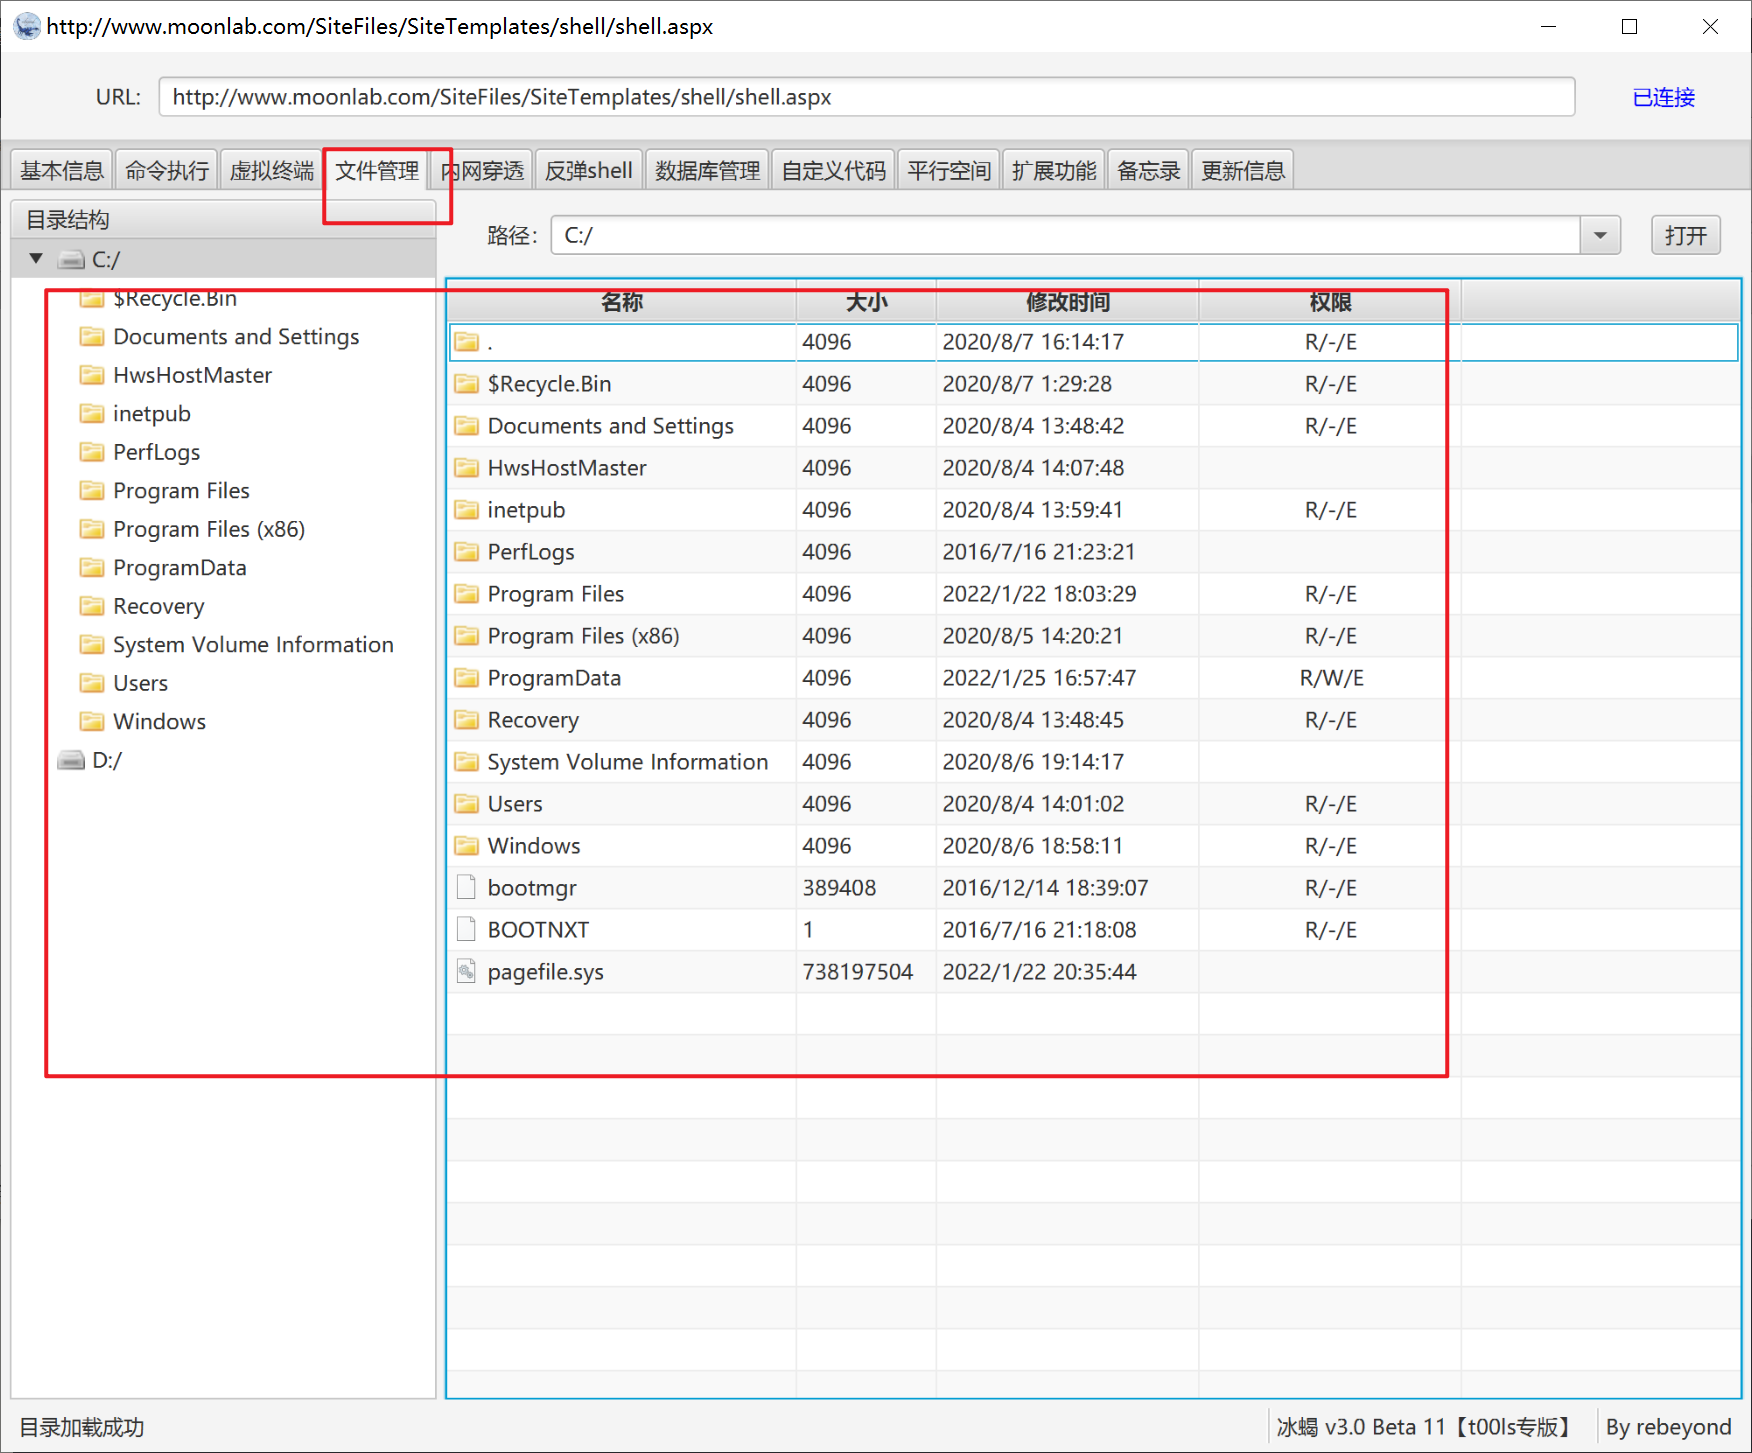Click the inetpub folder icon in file list

click(466, 509)
